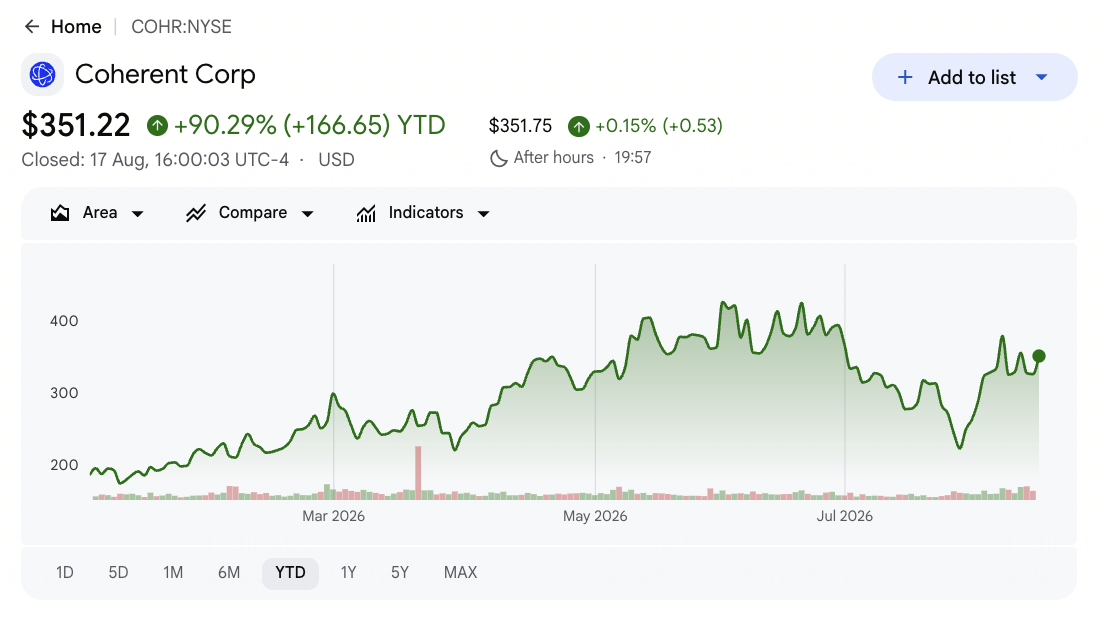The width and height of the screenshot is (1104, 618).
Task: Click the USD currency label
Action: (337, 160)
